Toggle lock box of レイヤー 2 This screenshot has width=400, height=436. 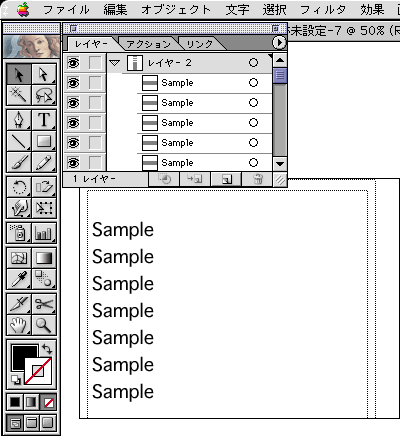[95, 63]
